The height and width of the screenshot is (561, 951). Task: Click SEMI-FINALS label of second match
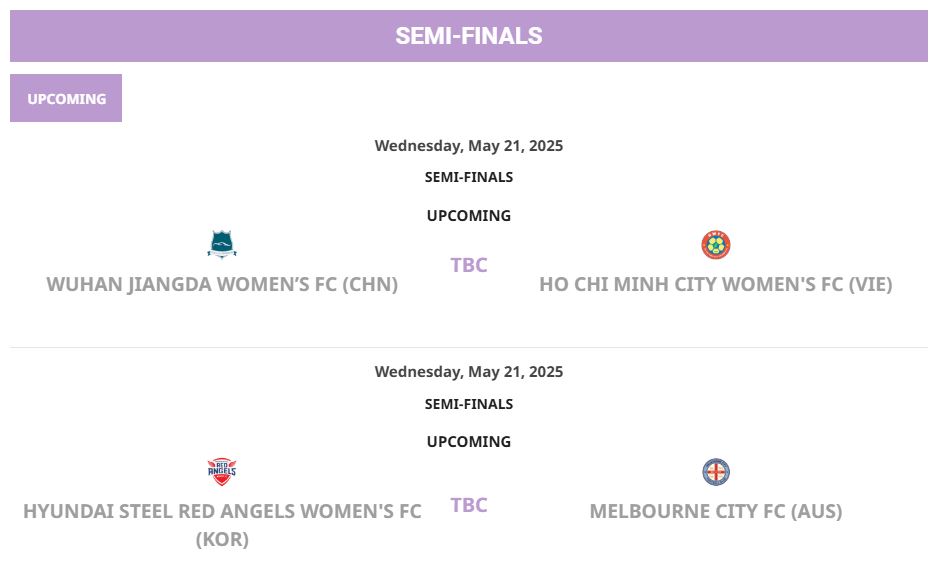tap(469, 404)
